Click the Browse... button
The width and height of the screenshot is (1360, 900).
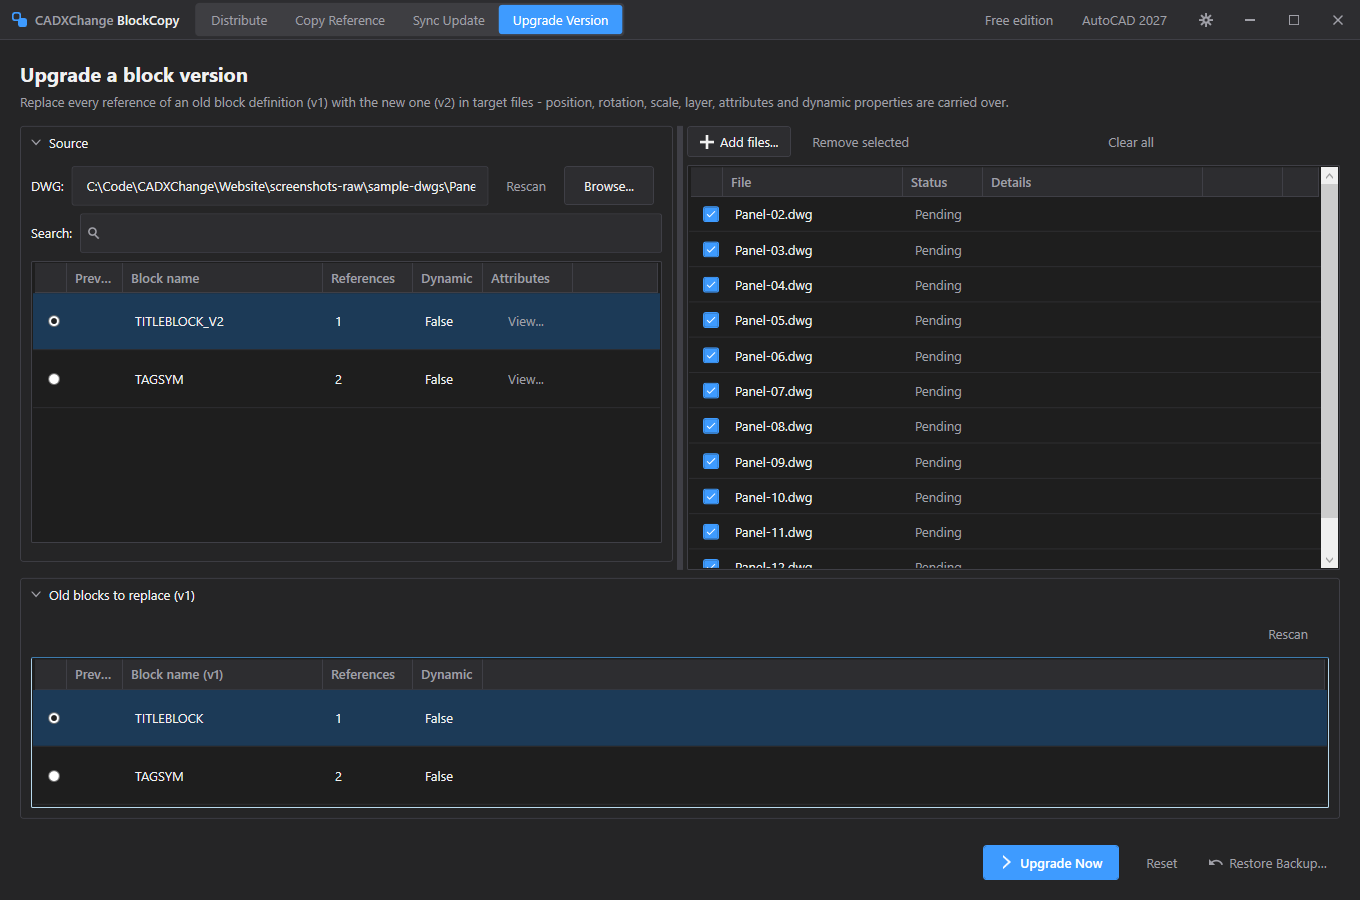pos(609,186)
